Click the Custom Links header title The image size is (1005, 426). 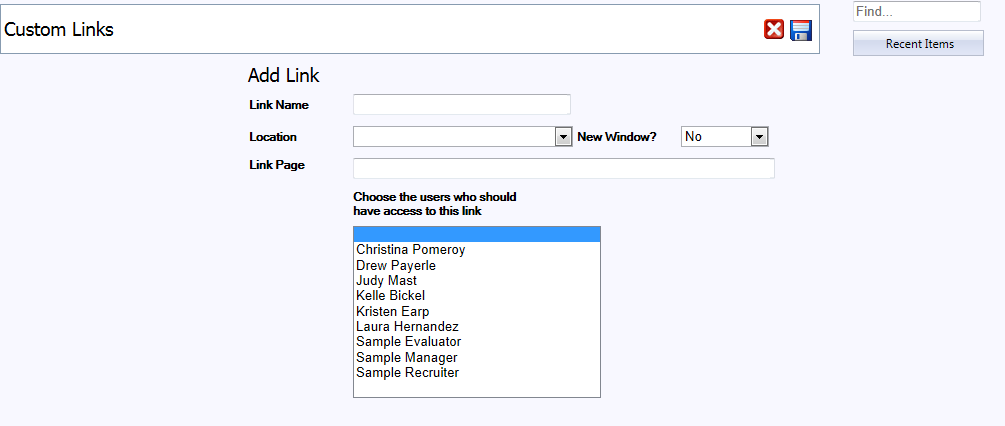click(x=60, y=30)
